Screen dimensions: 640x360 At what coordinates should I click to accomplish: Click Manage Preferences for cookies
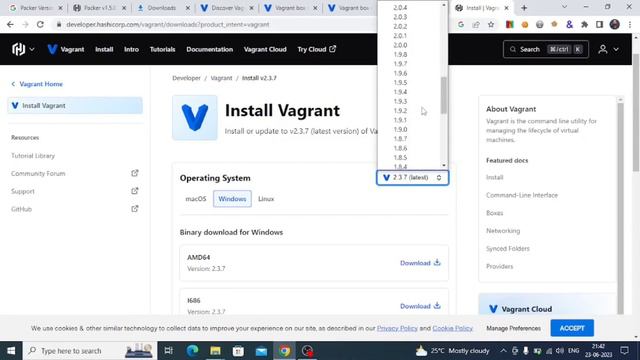click(513, 328)
